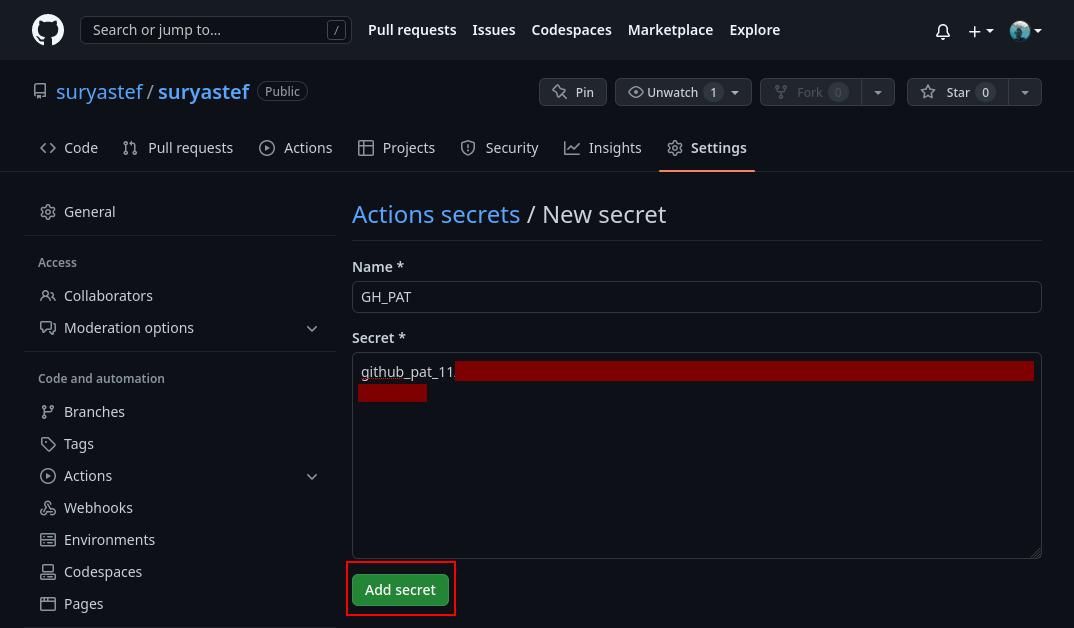Click the General gear icon
The width and height of the screenshot is (1074, 628).
point(48,212)
